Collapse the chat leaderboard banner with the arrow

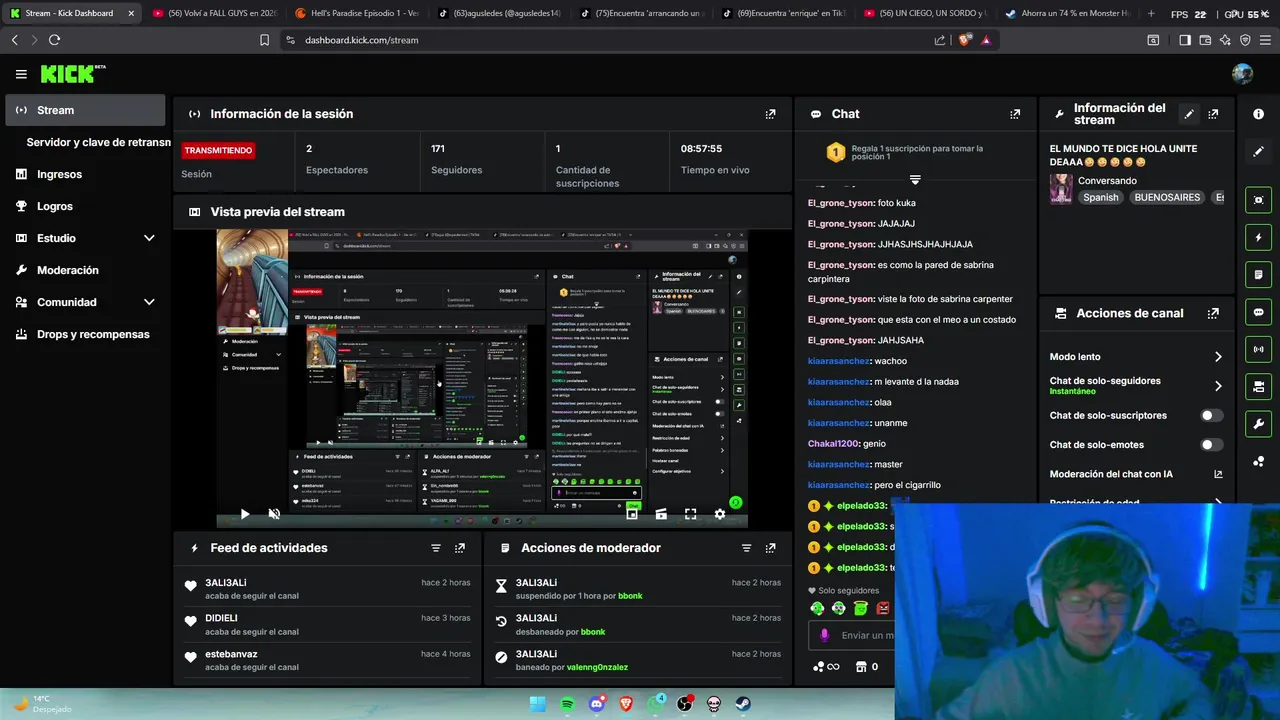pyautogui.click(x=914, y=180)
